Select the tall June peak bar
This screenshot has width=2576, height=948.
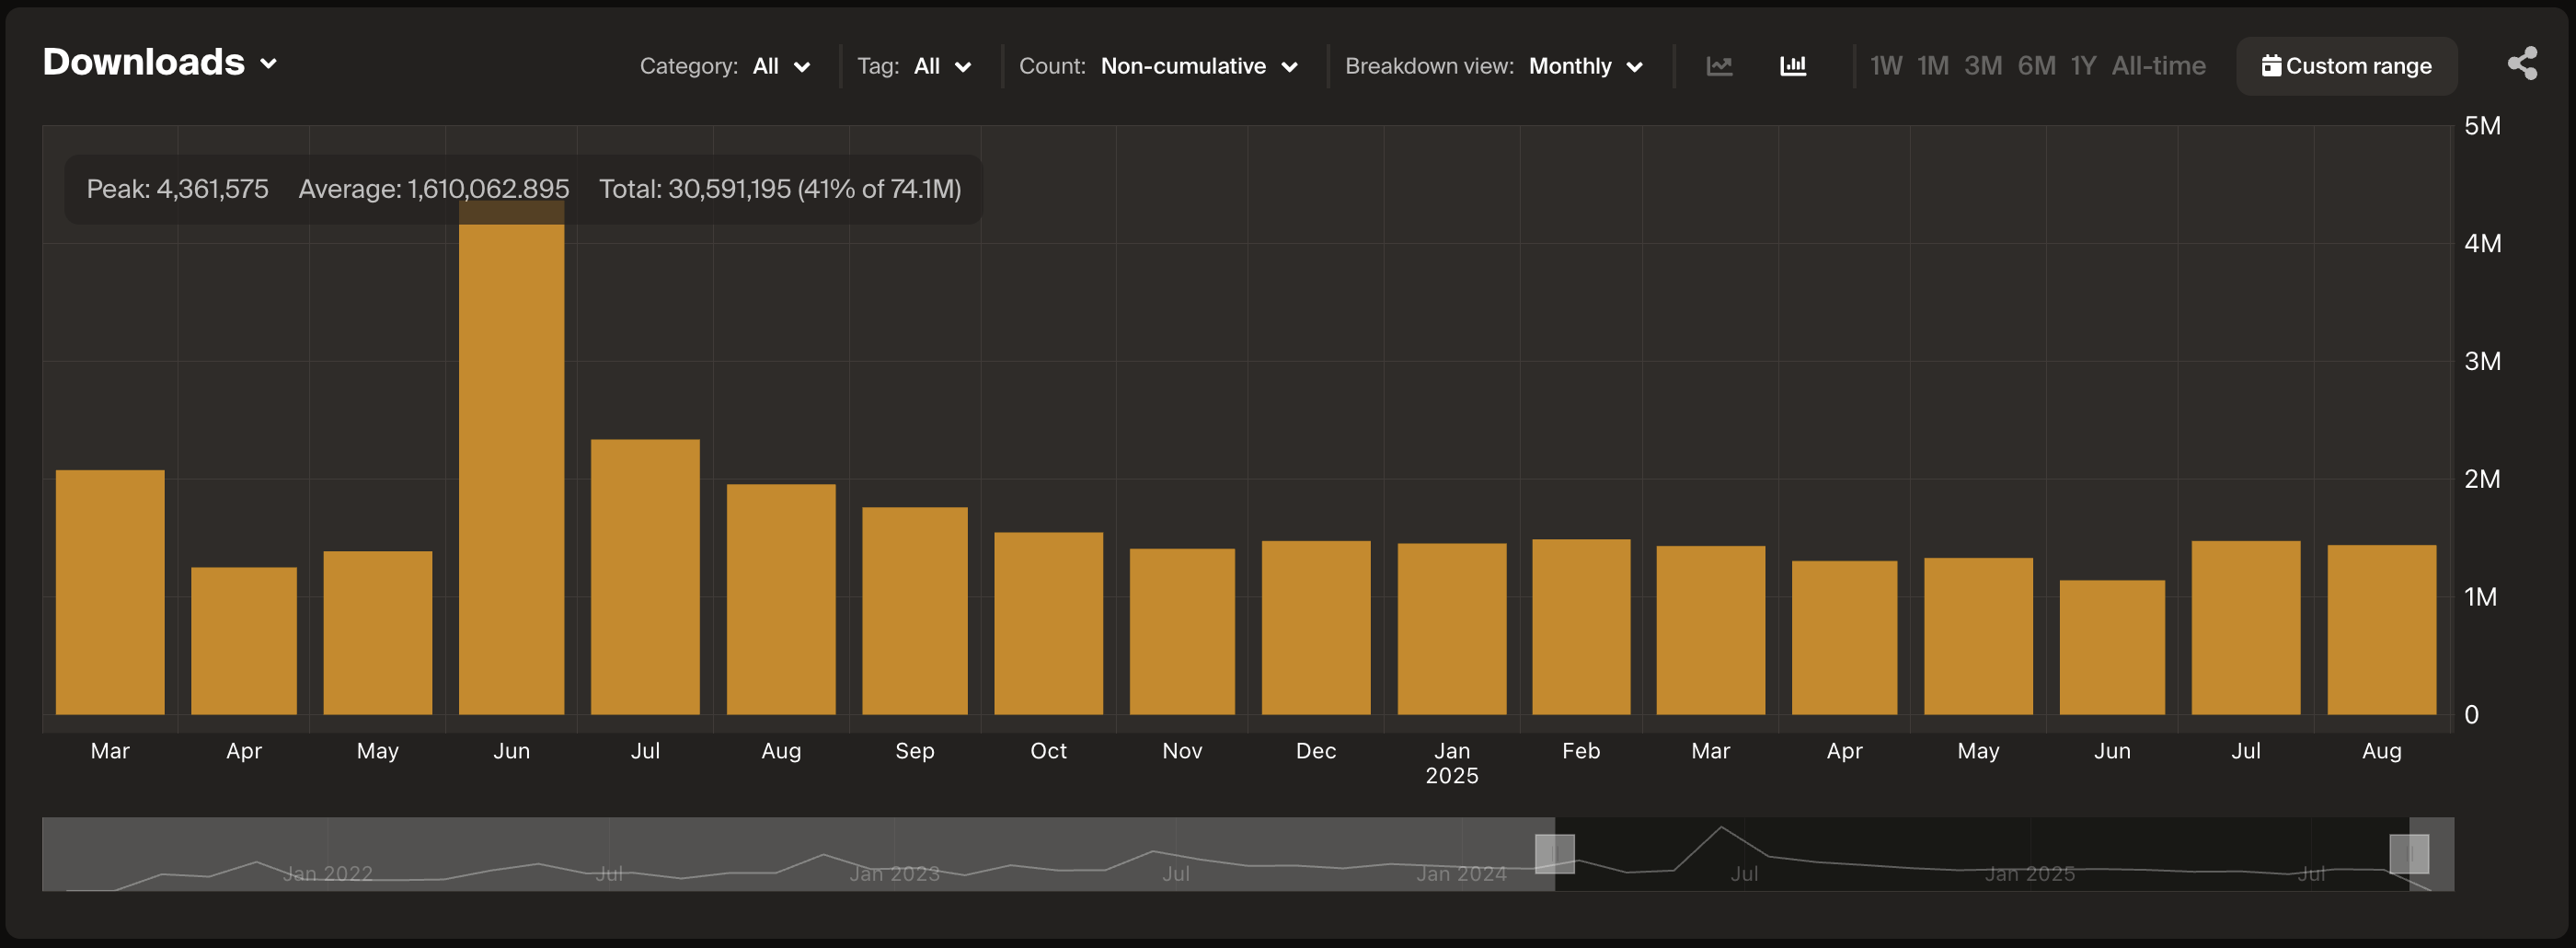(x=512, y=450)
